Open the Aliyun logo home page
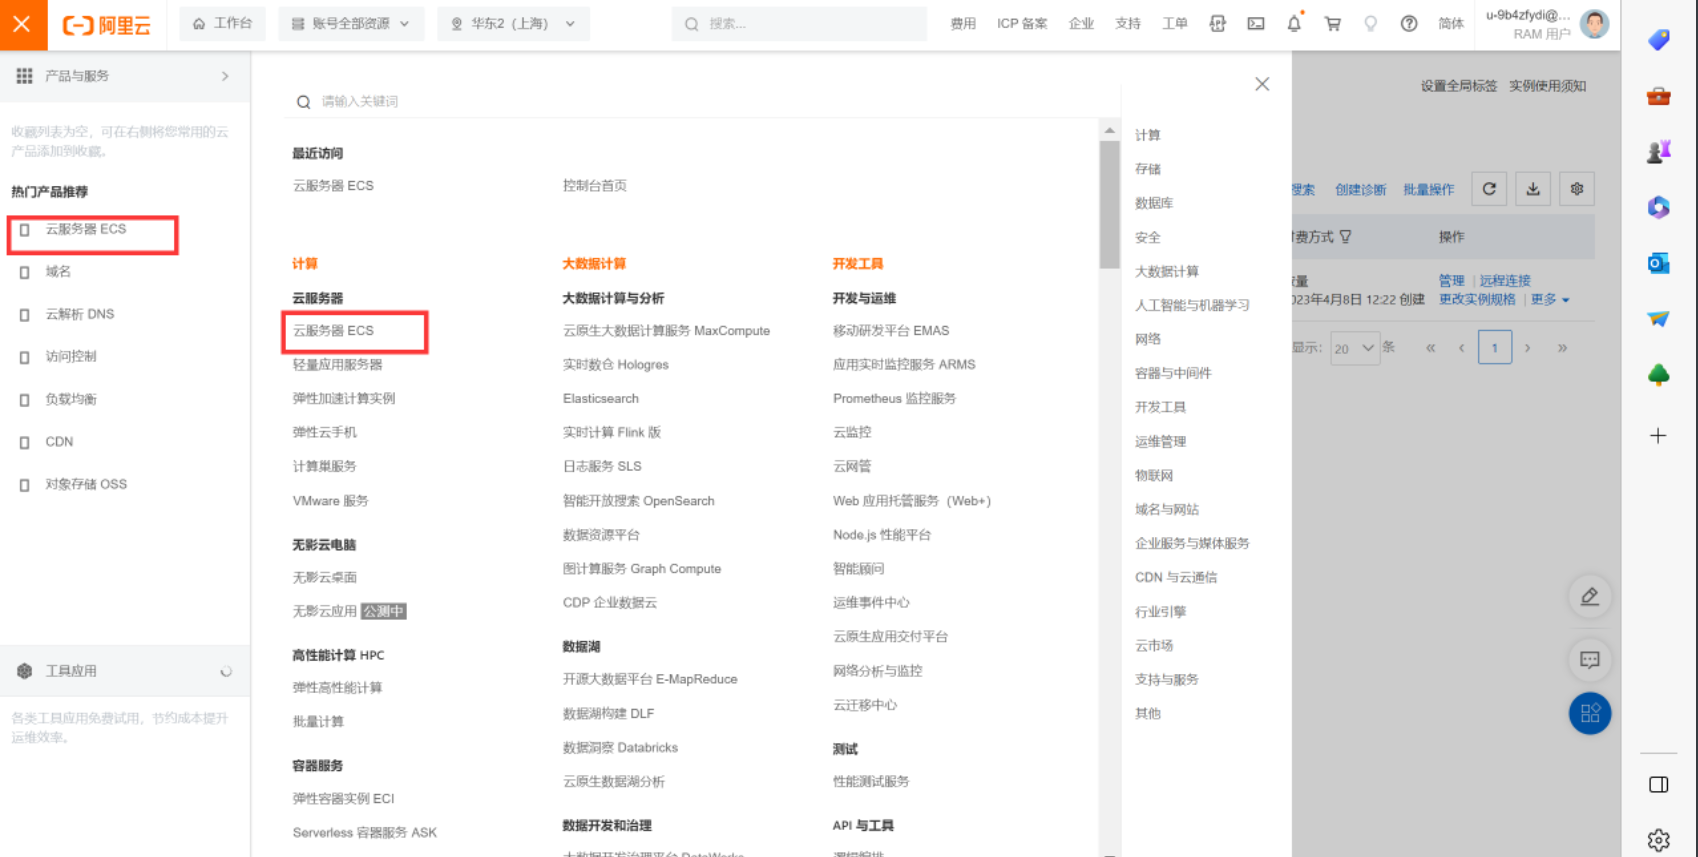This screenshot has height=857, width=1698. [x=106, y=25]
